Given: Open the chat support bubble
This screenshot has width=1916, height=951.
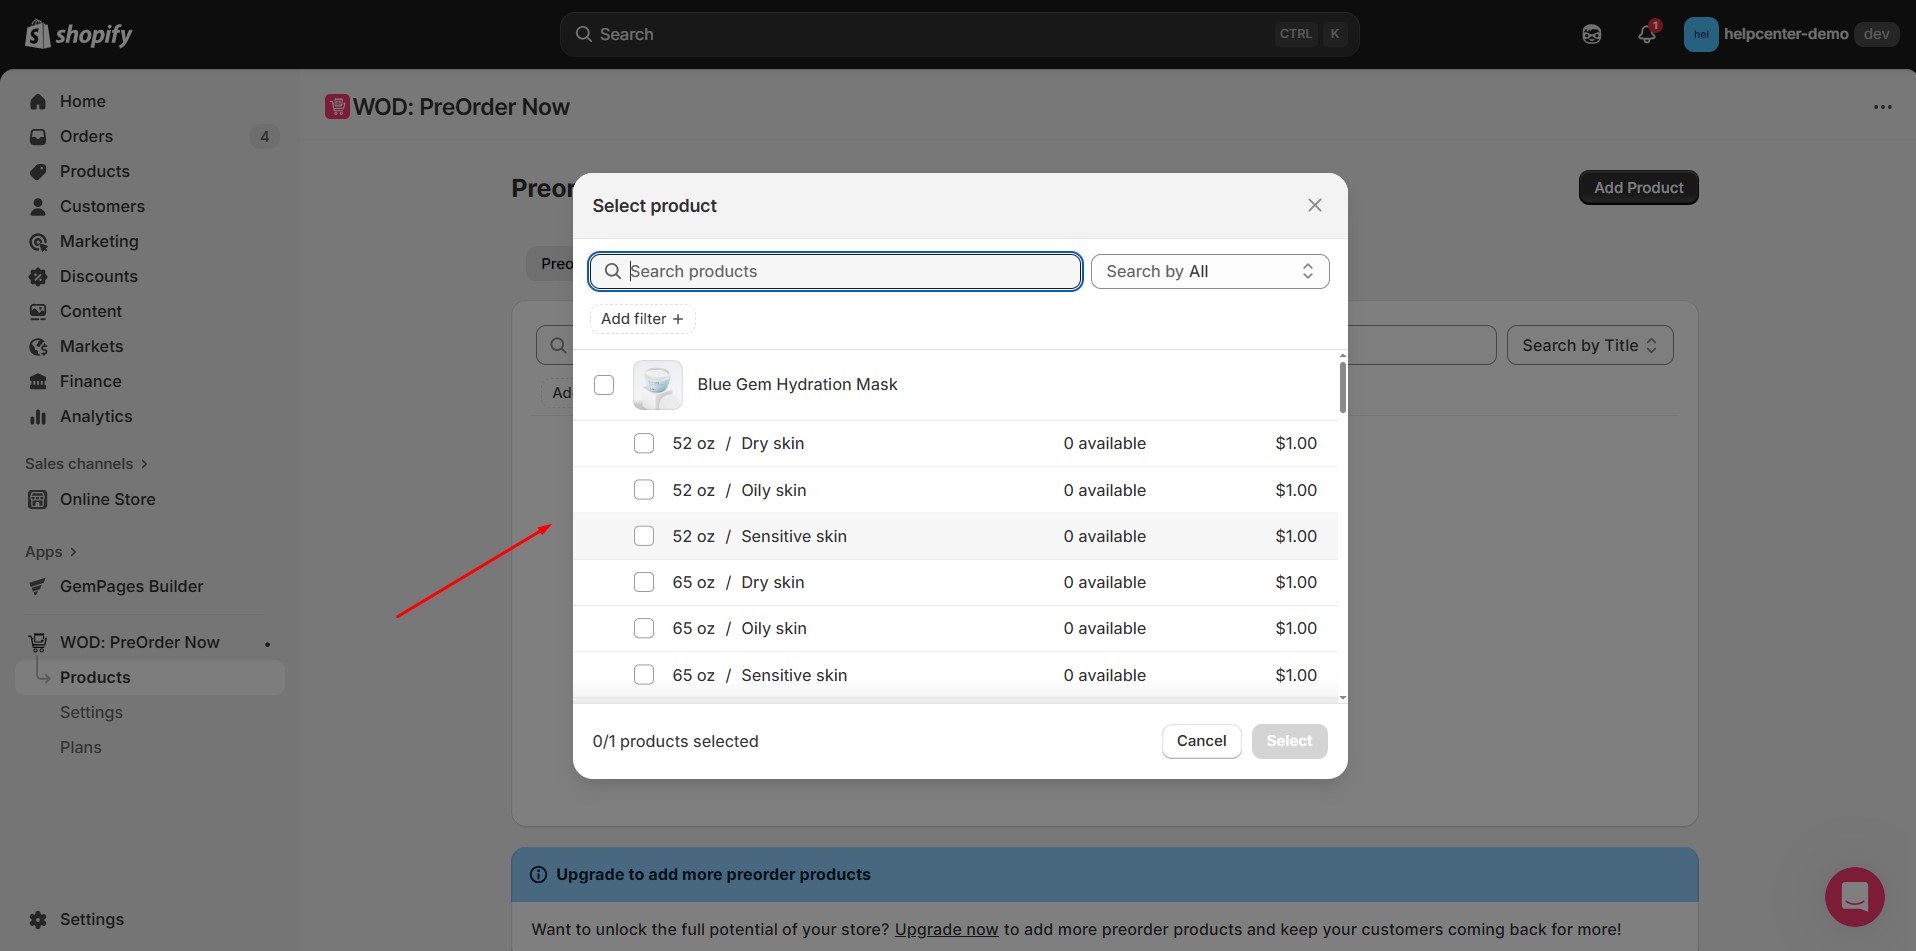Looking at the screenshot, I should point(1854,896).
